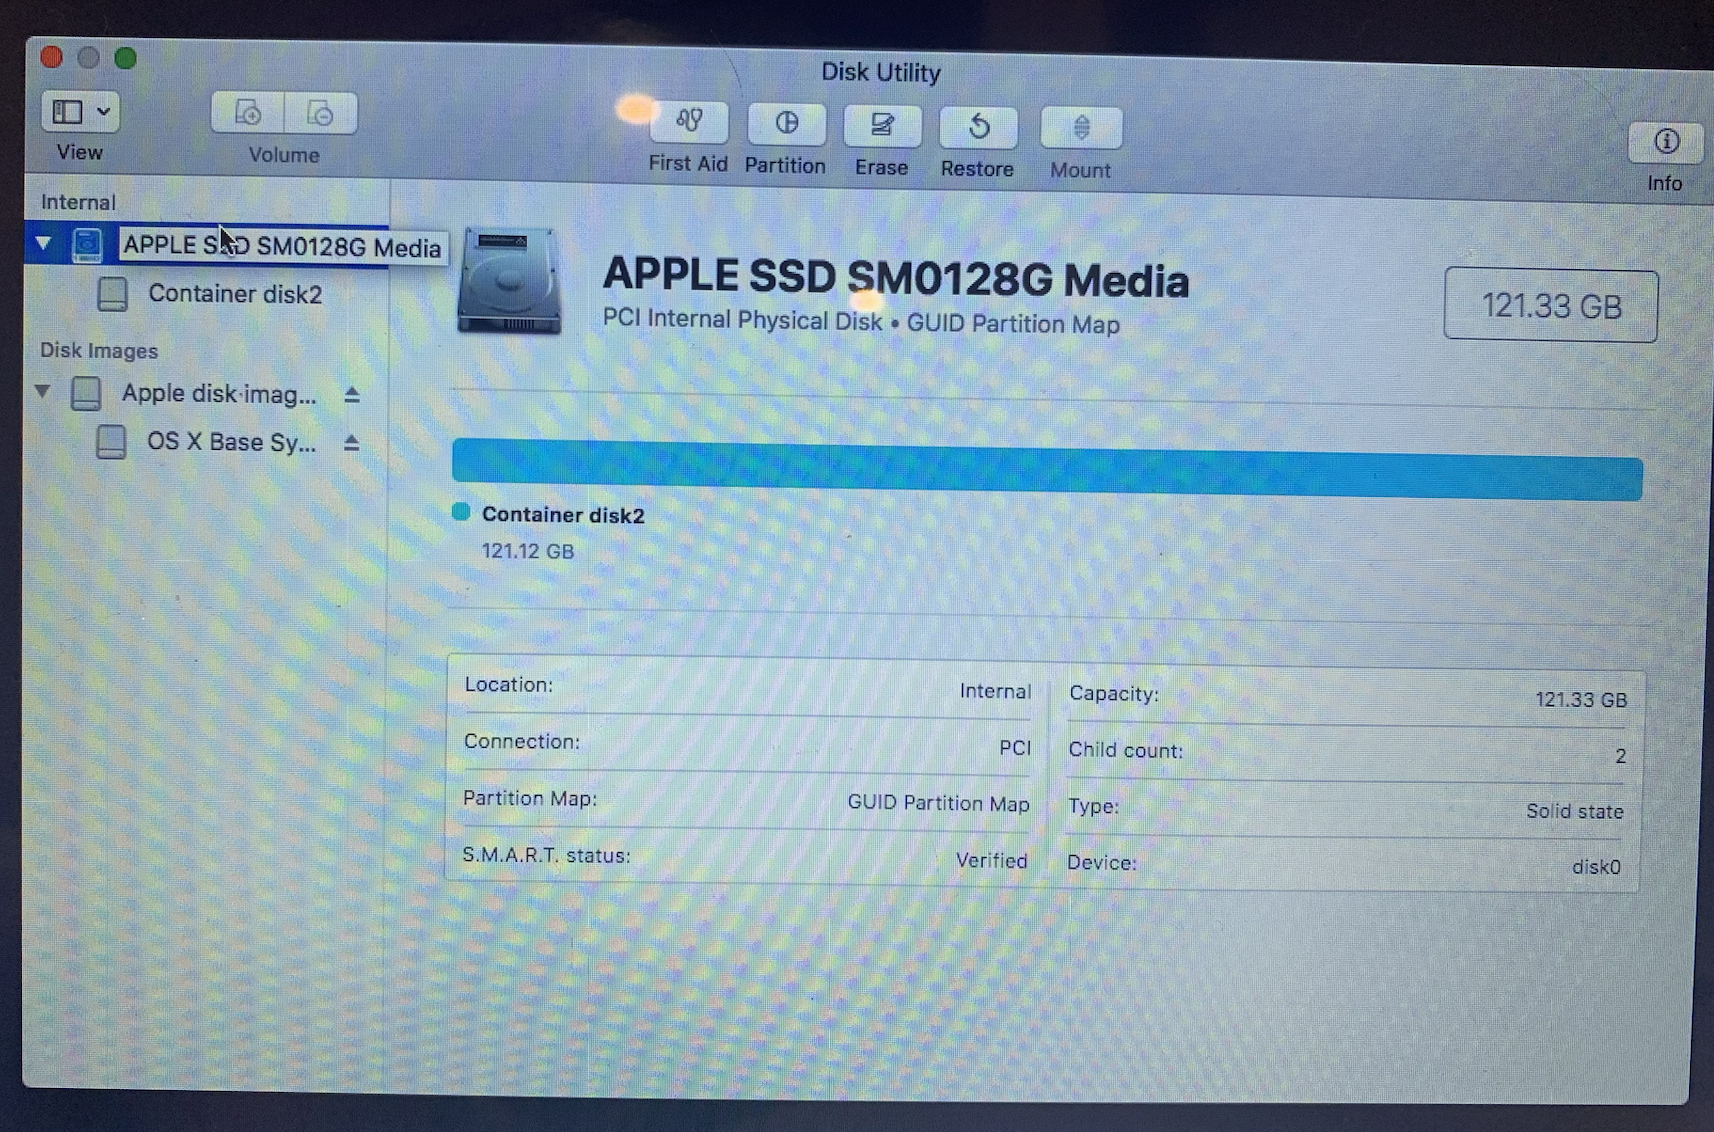Click the 121.12 GB container size text

(528, 551)
